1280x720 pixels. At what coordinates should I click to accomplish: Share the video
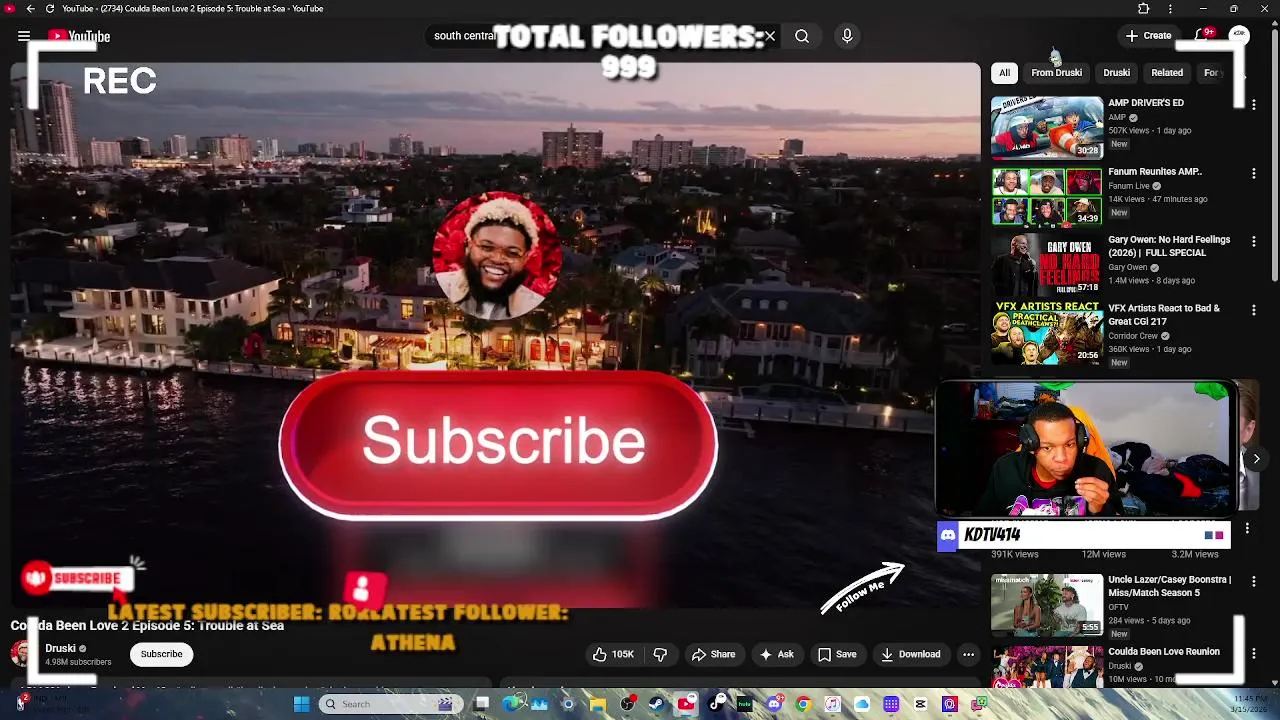pos(713,654)
